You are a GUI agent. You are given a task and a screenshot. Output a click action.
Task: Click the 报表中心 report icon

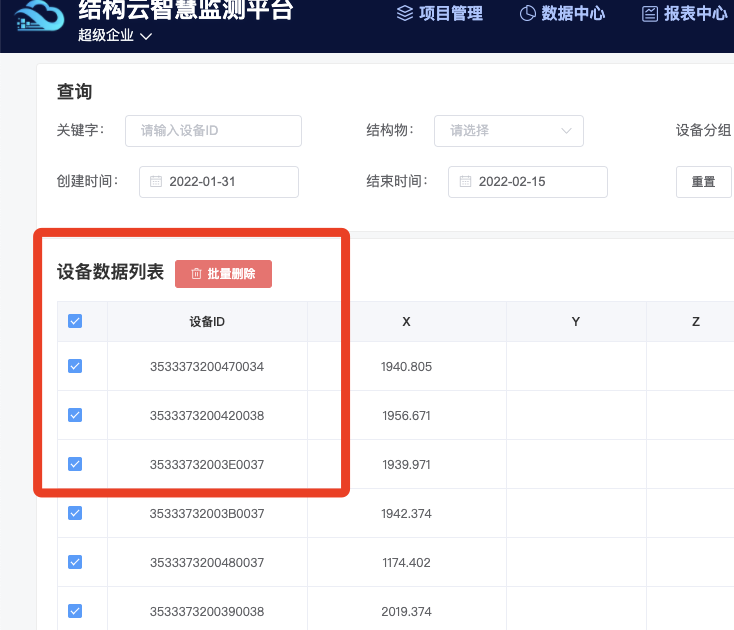pyautogui.click(x=650, y=14)
